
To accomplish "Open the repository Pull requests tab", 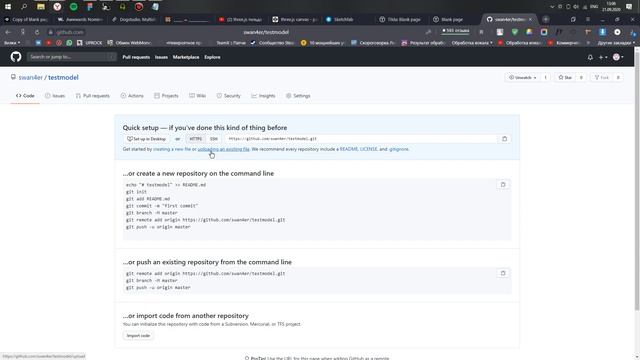I will click(x=93, y=96).
